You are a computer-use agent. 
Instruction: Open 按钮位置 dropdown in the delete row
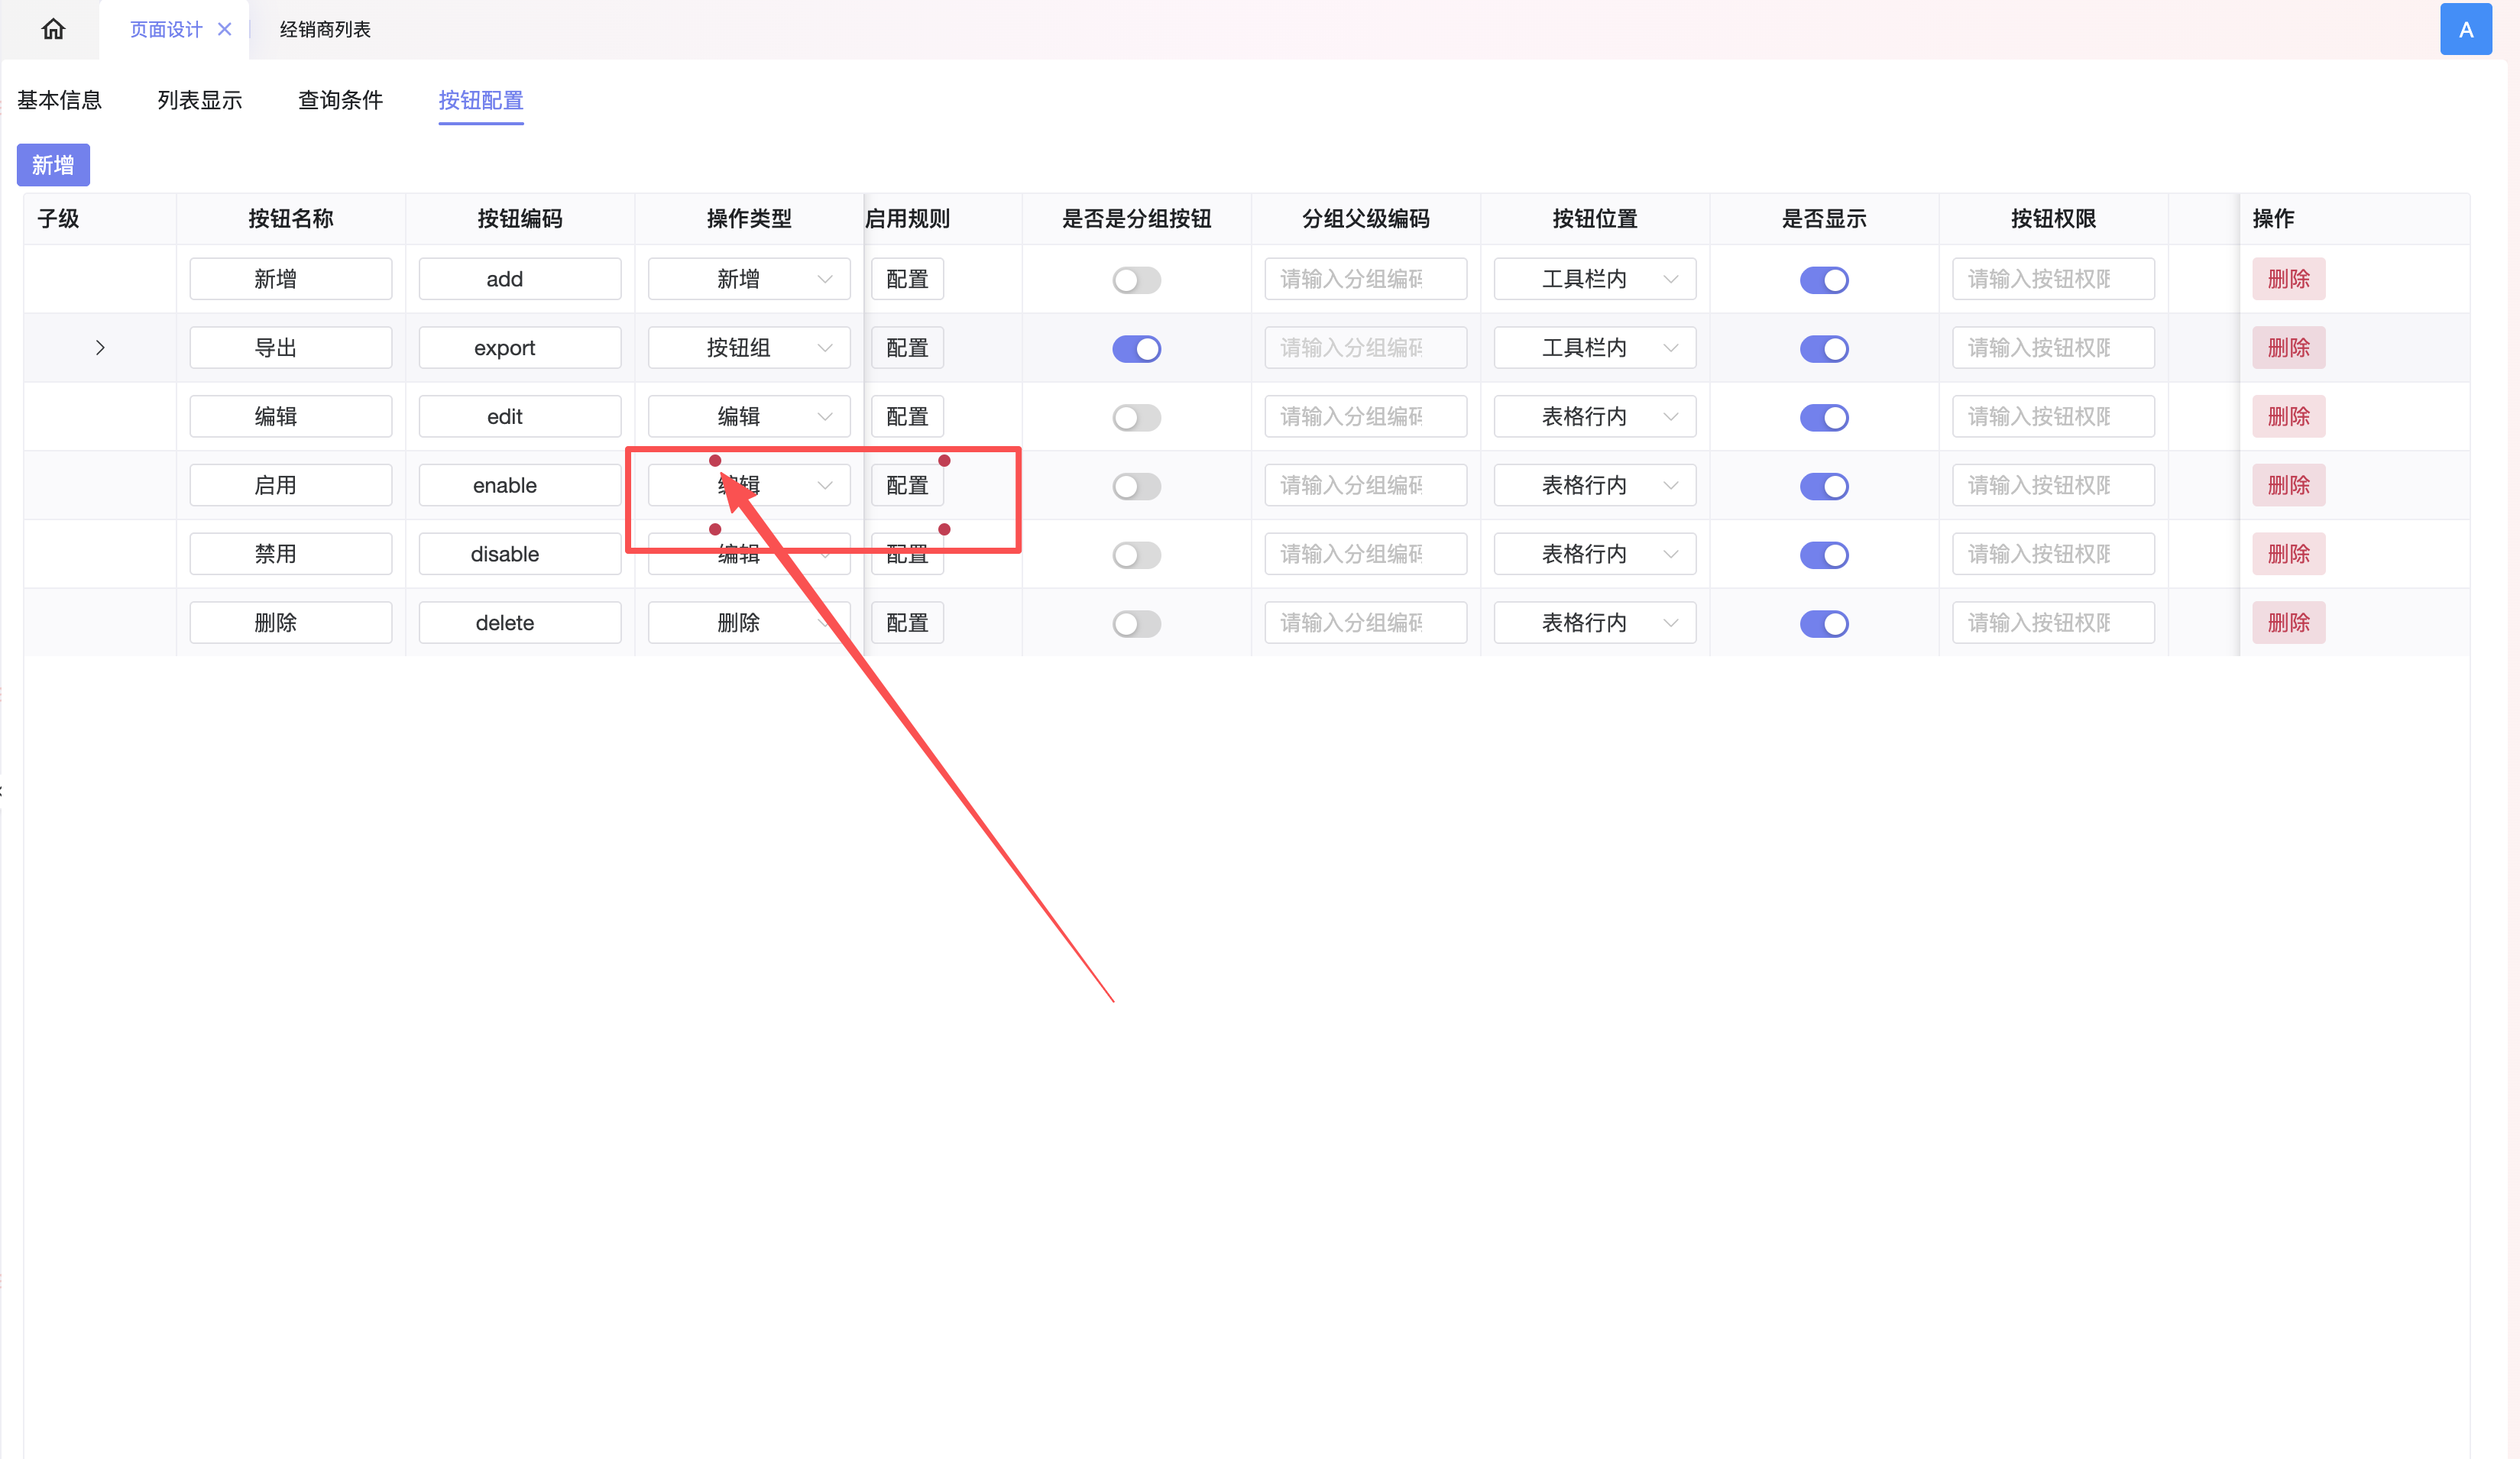pyautogui.click(x=1594, y=623)
